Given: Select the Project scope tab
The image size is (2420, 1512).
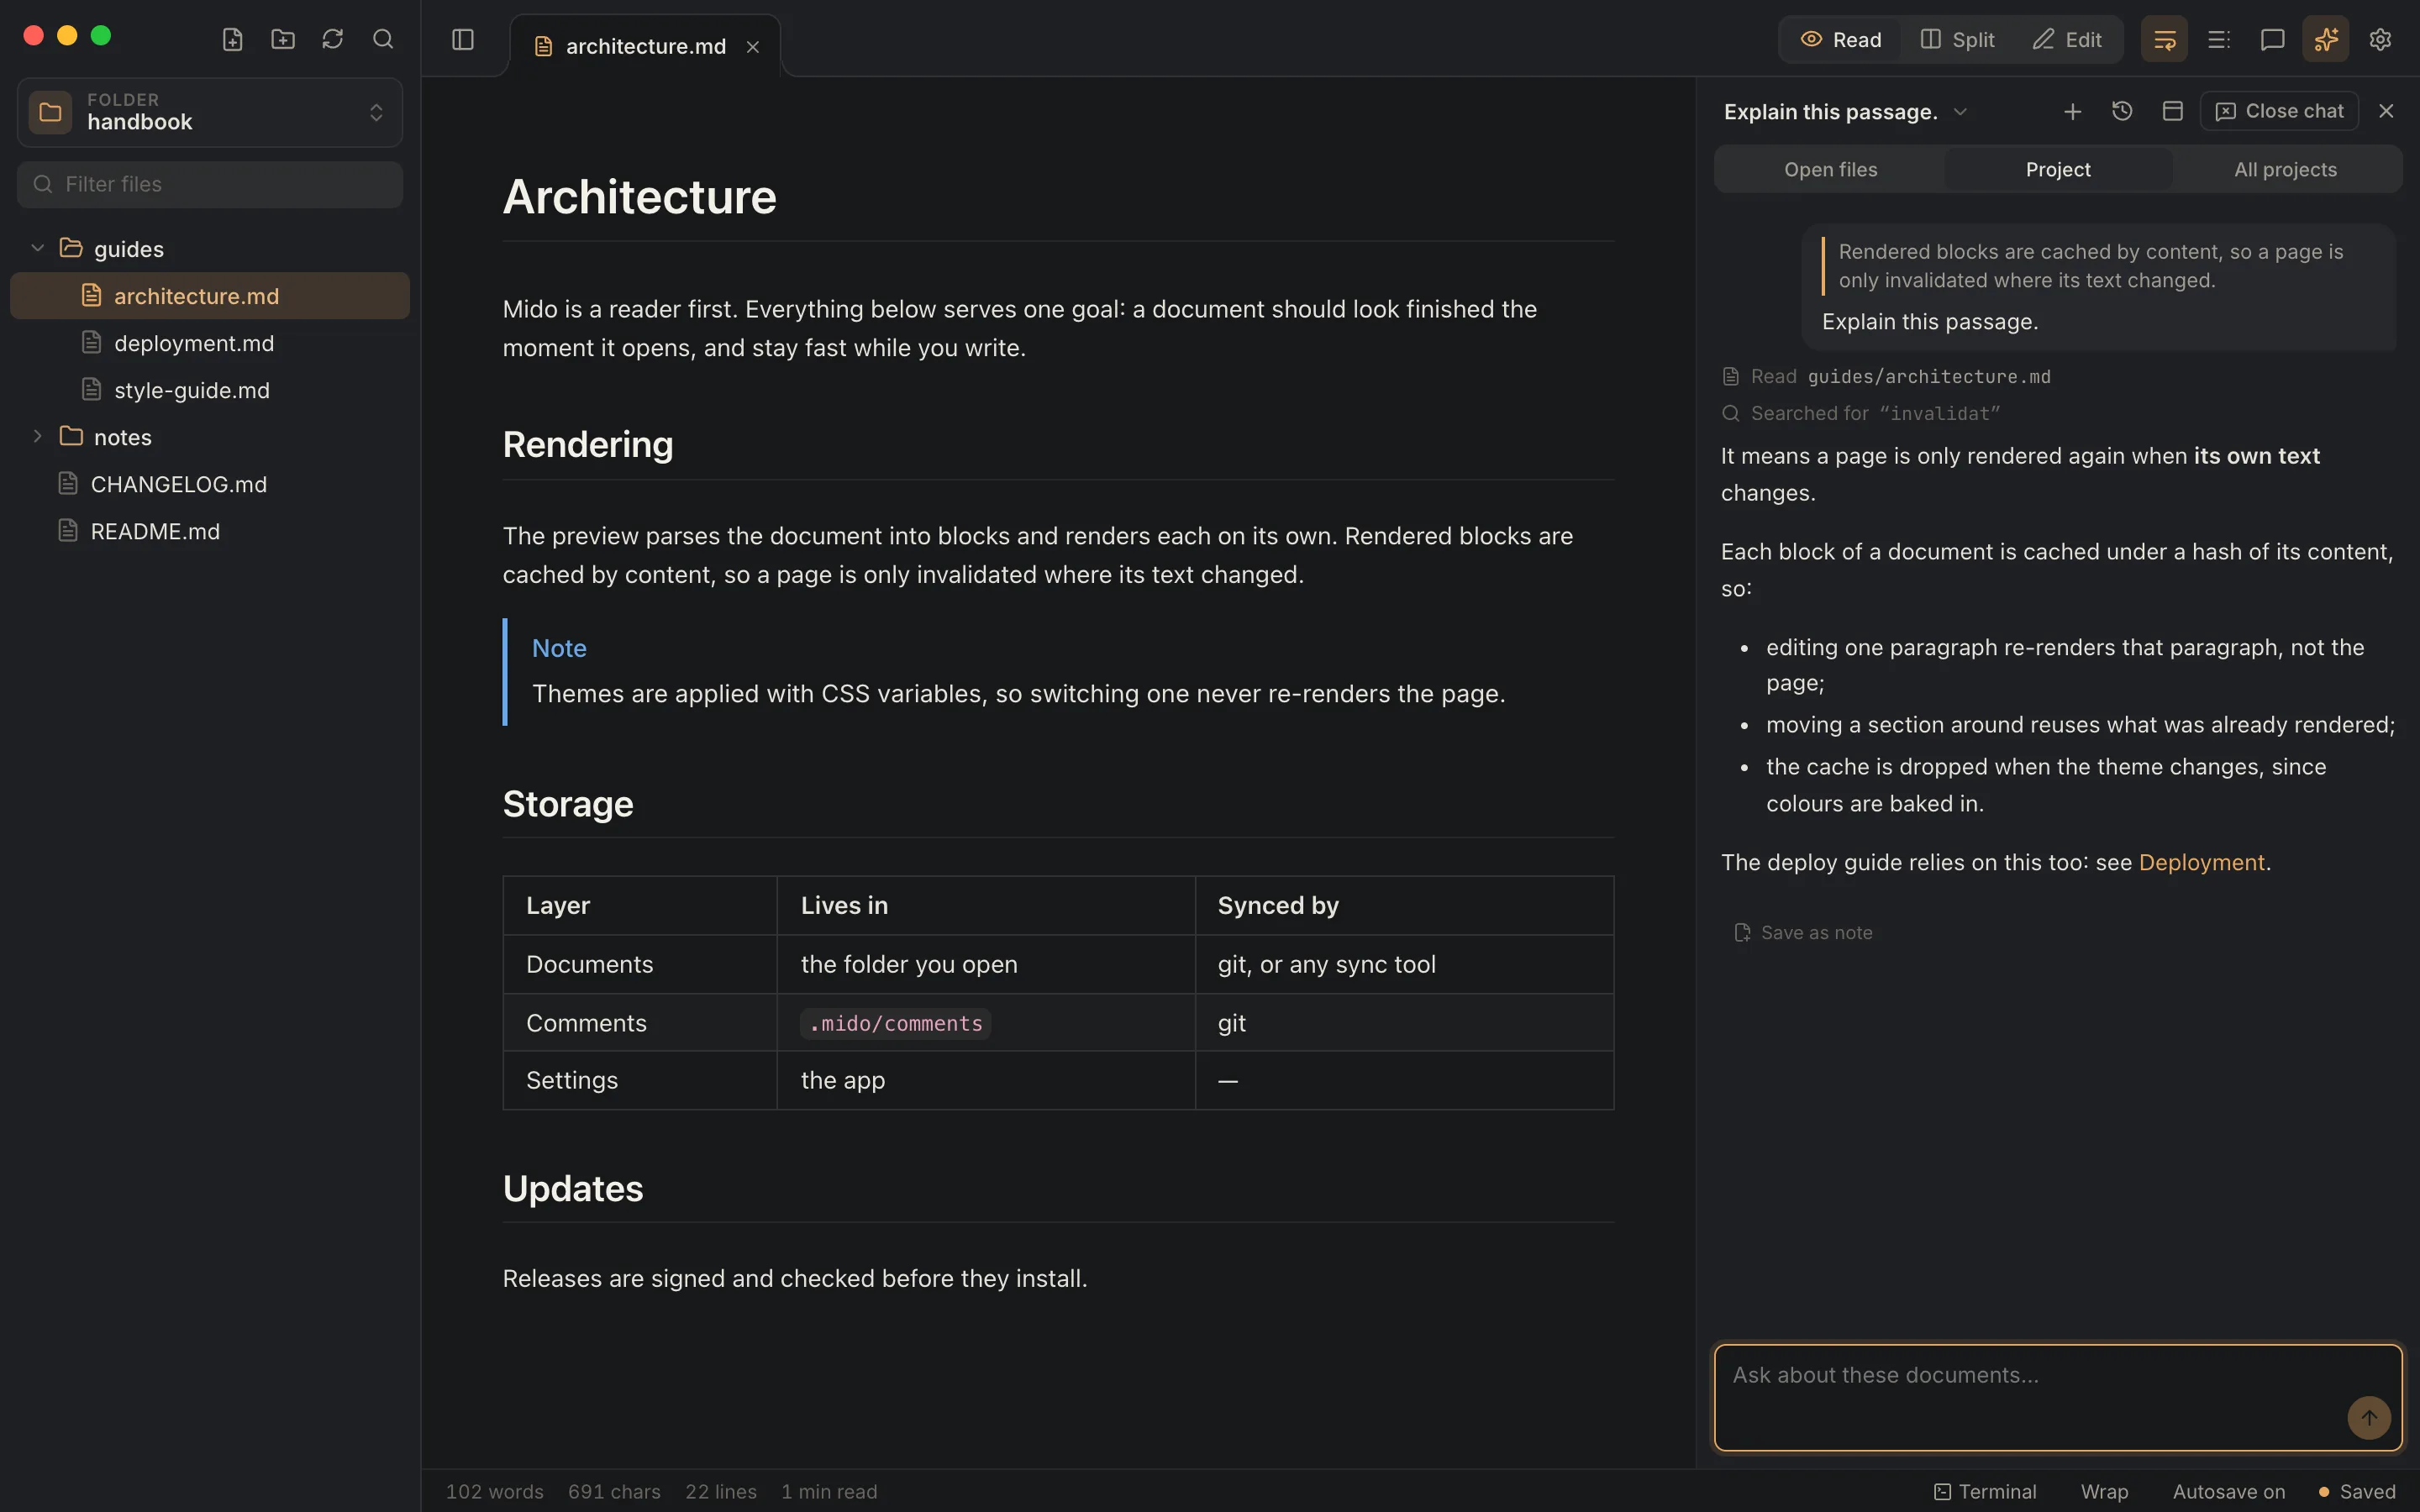Looking at the screenshot, I should (2058, 169).
